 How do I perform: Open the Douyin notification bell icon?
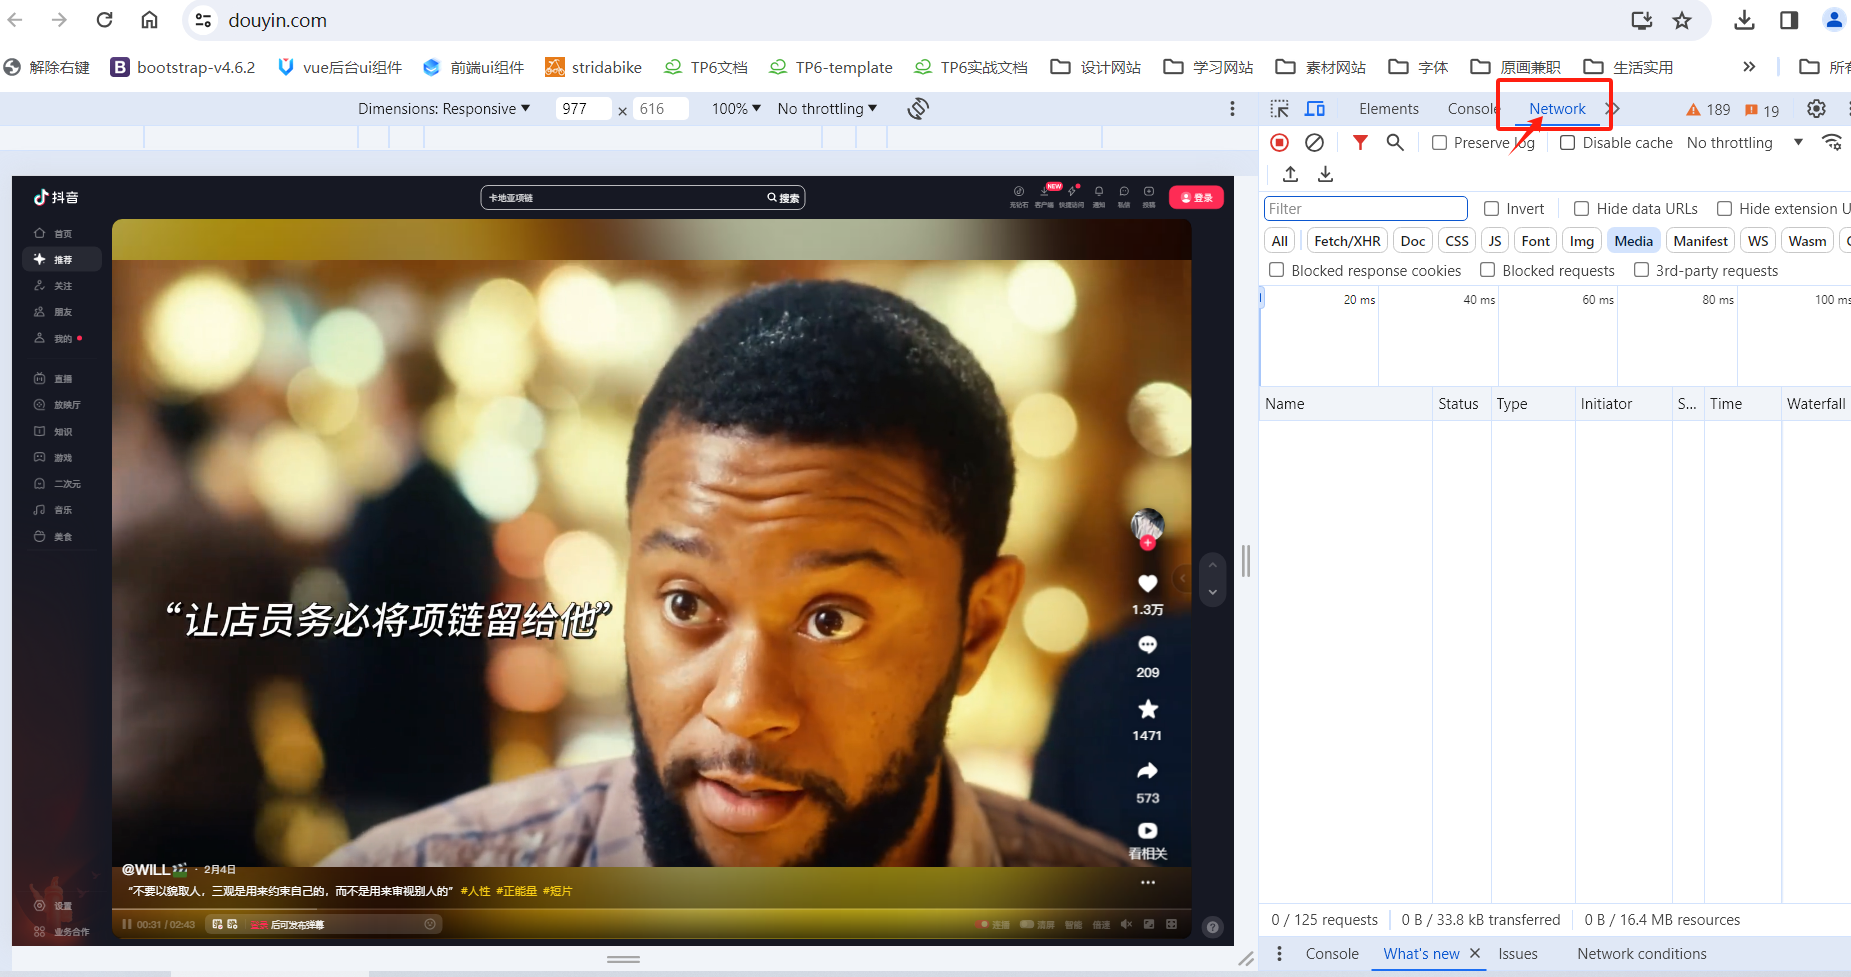point(1099,191)
